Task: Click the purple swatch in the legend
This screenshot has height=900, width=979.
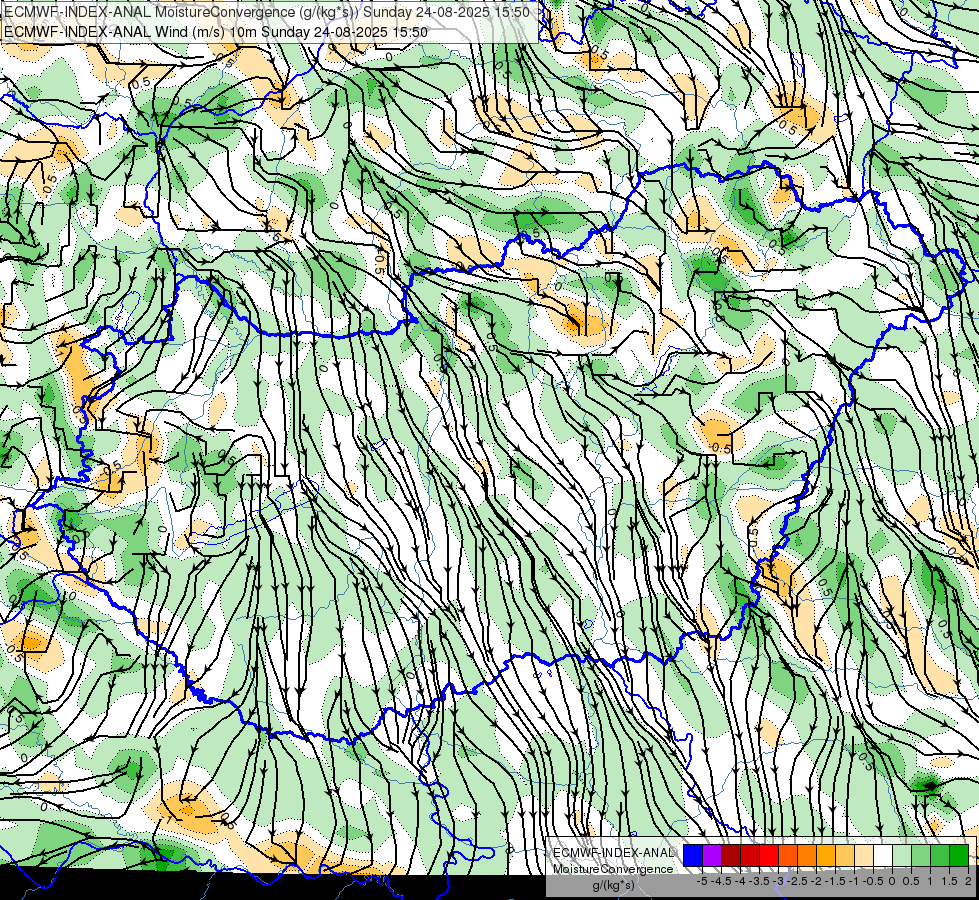Action: click(x=712, y=855)
